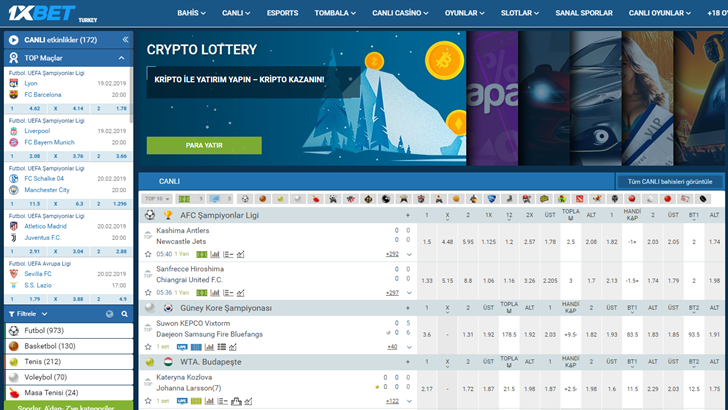
Task: Select Masa Tenisi (24) in sports list
Action: click(69, 392)
